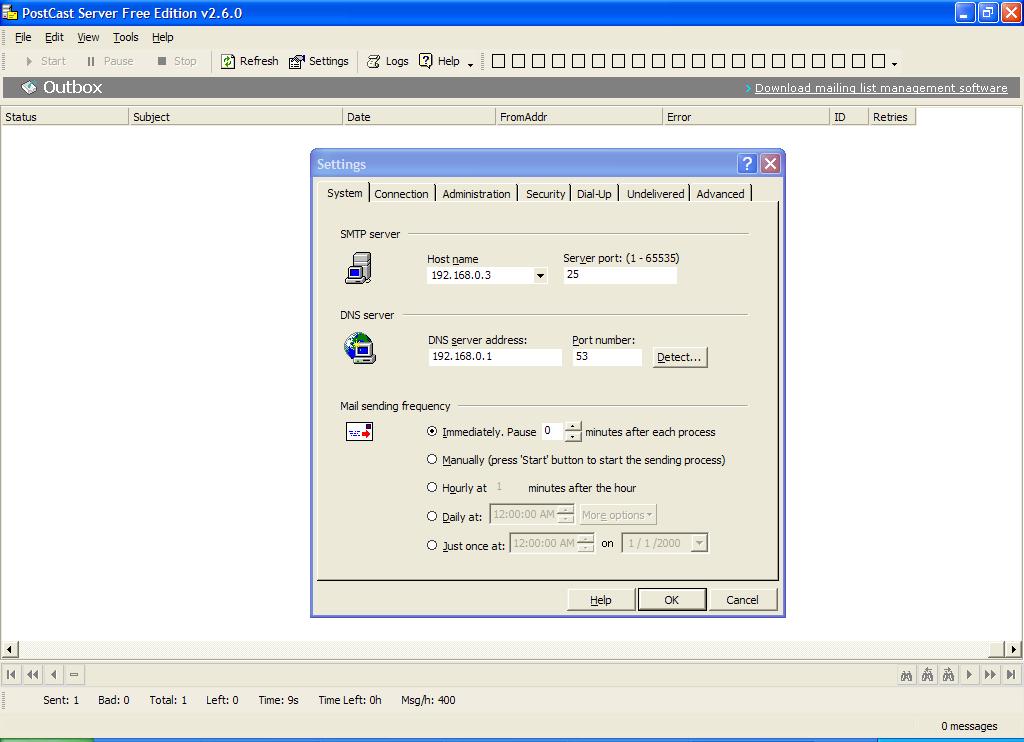The width and height of the screenshot is (1024, 742).
Task: Click the first binoculars find icon
Action: click(906, 675)
